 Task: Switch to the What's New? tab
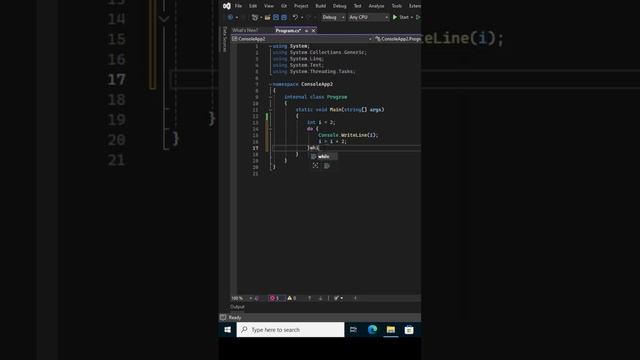245,31
